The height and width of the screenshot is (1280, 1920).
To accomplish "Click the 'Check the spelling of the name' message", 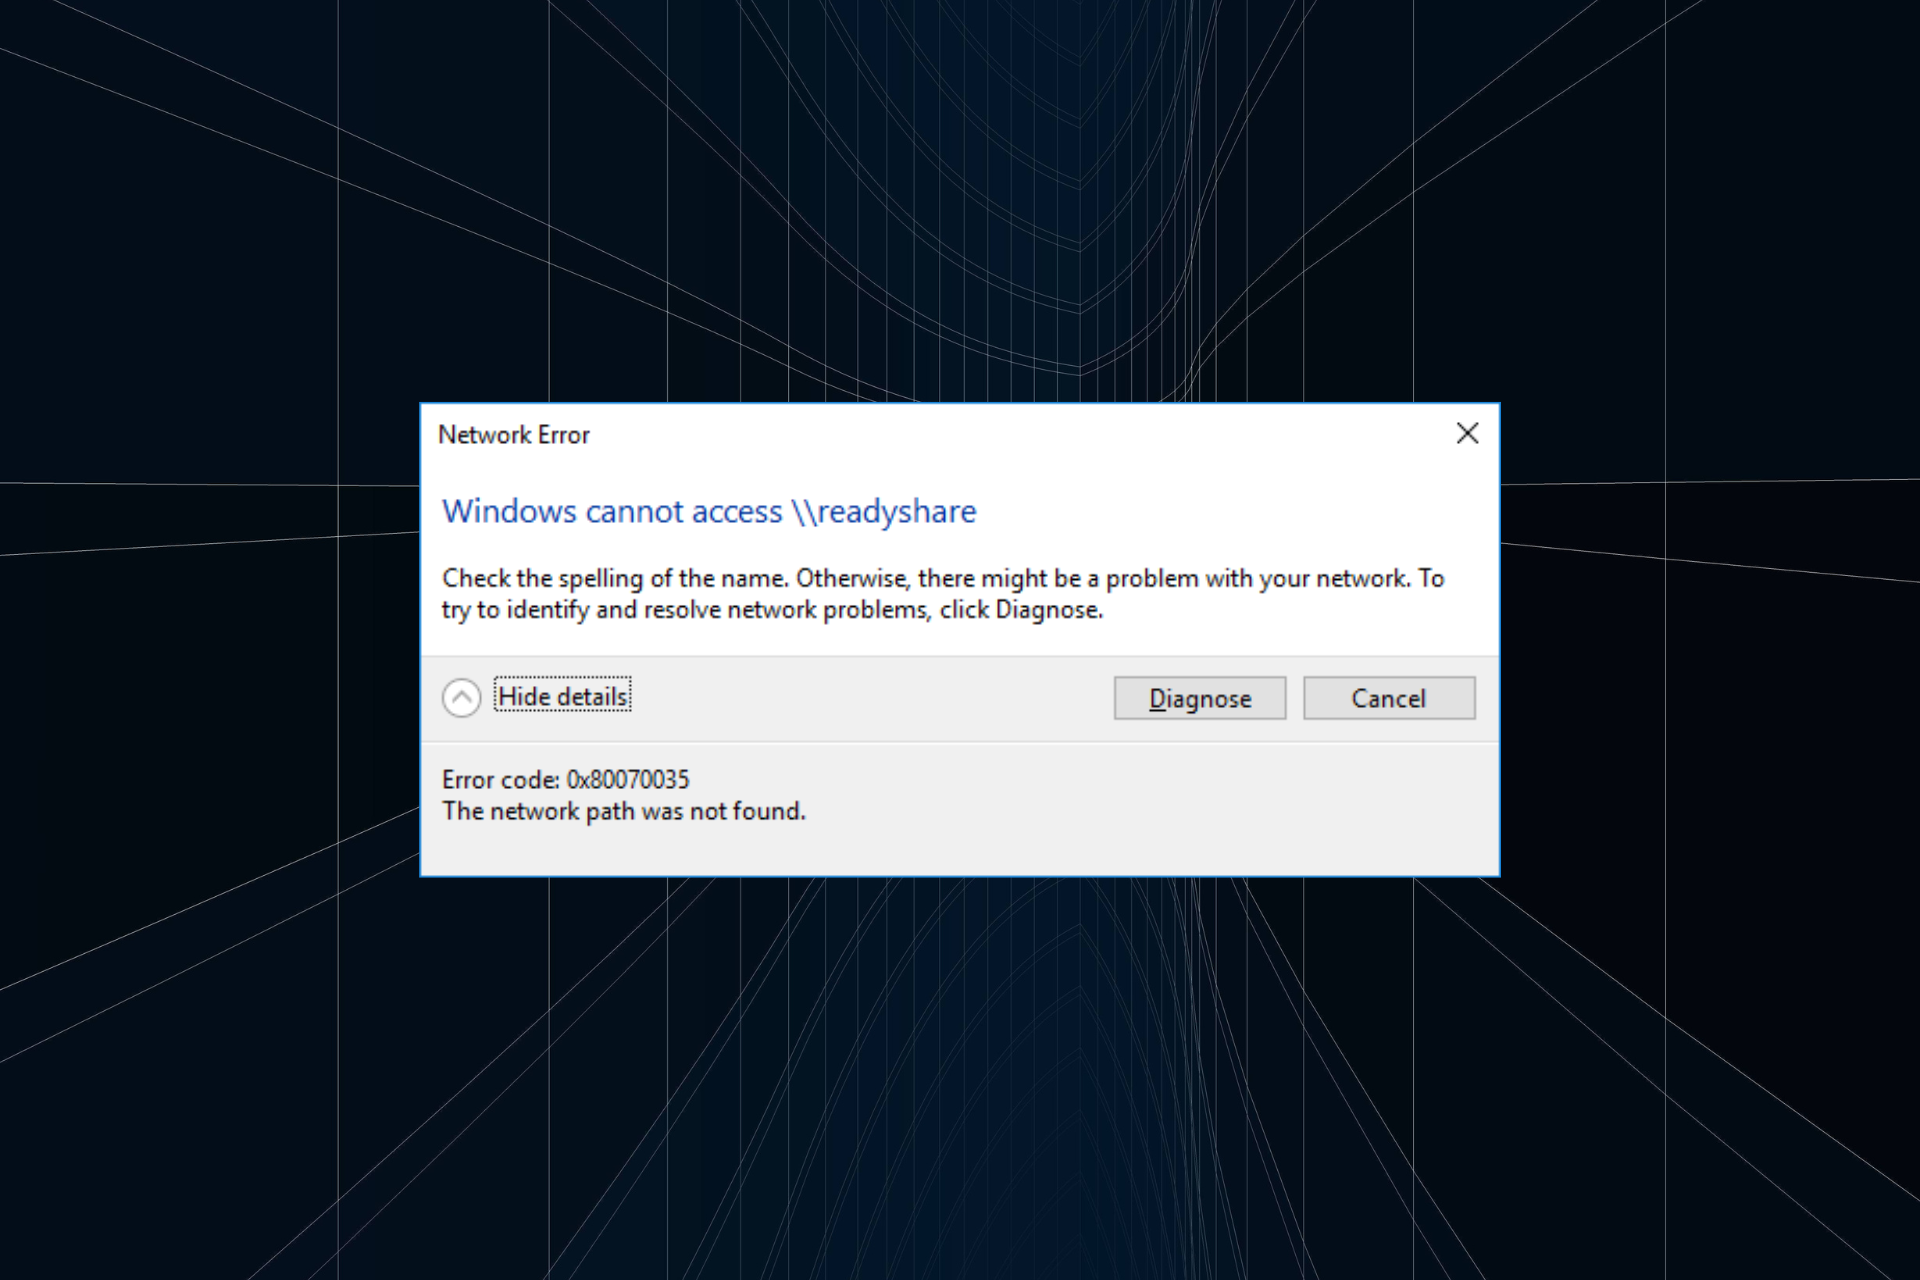I will click(943, 594).
